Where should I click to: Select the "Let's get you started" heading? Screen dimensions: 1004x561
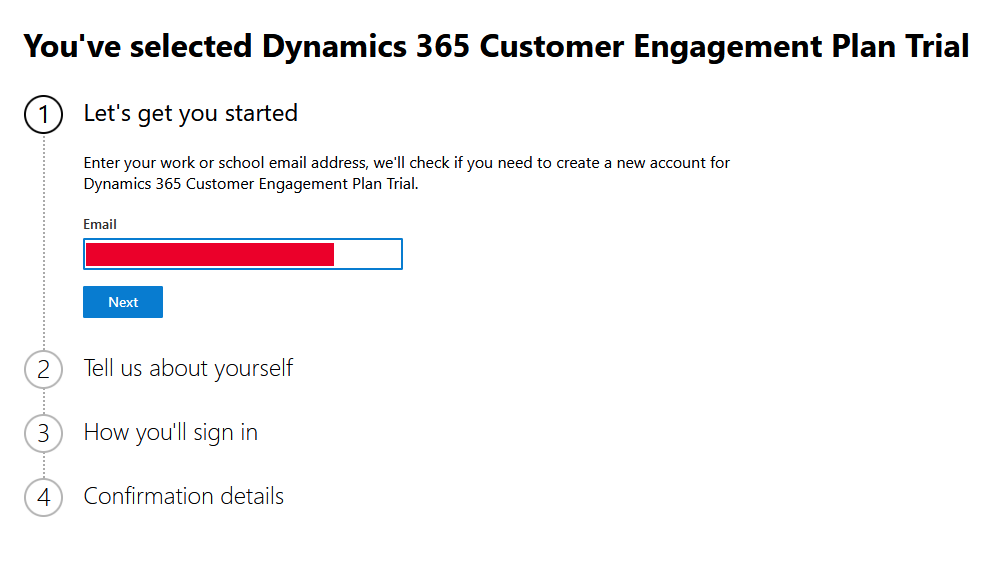[x=190, y=114]
